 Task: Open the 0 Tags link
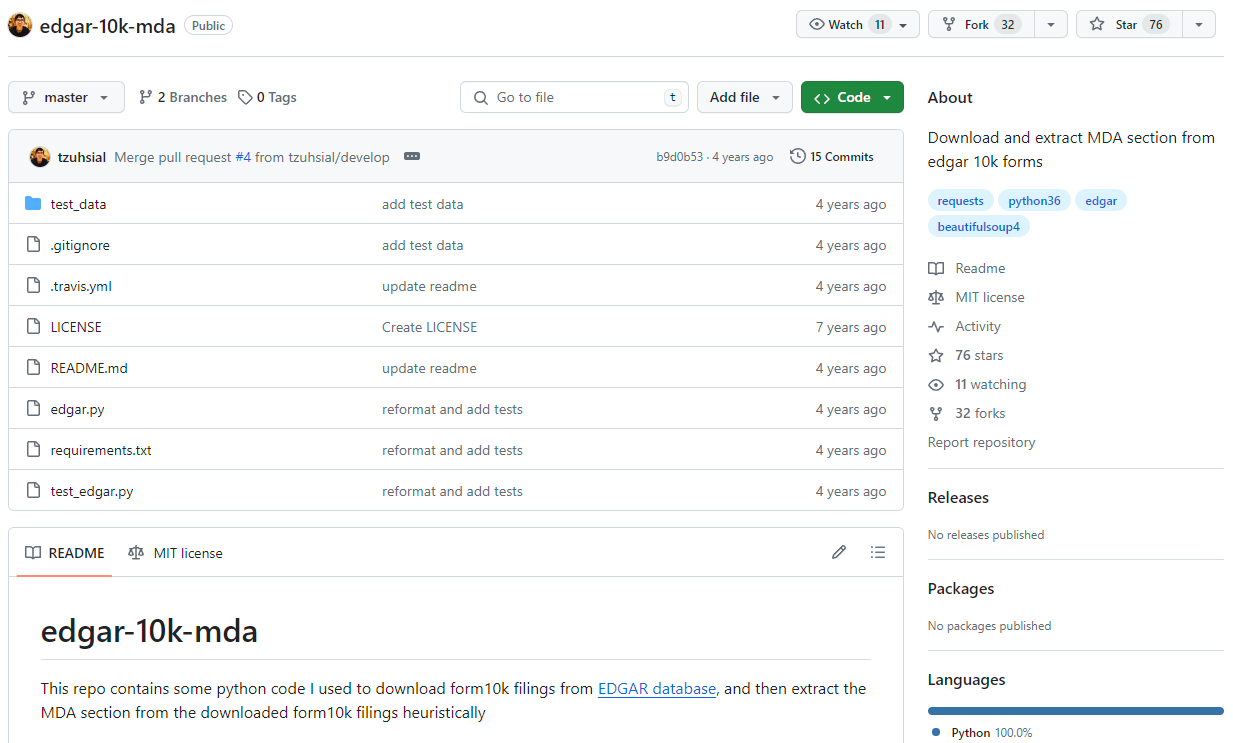click(x=267, y=97)
